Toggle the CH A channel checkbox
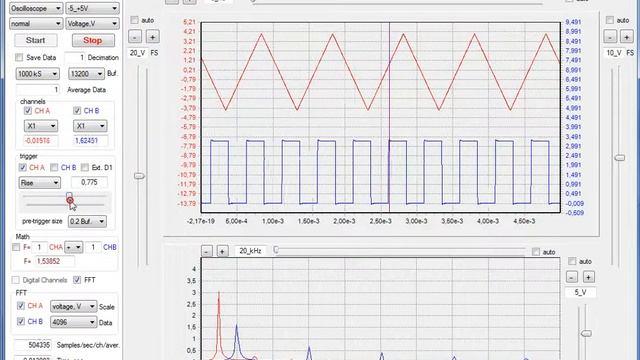This screenshot has width=640, height=360. pos(28,111)
